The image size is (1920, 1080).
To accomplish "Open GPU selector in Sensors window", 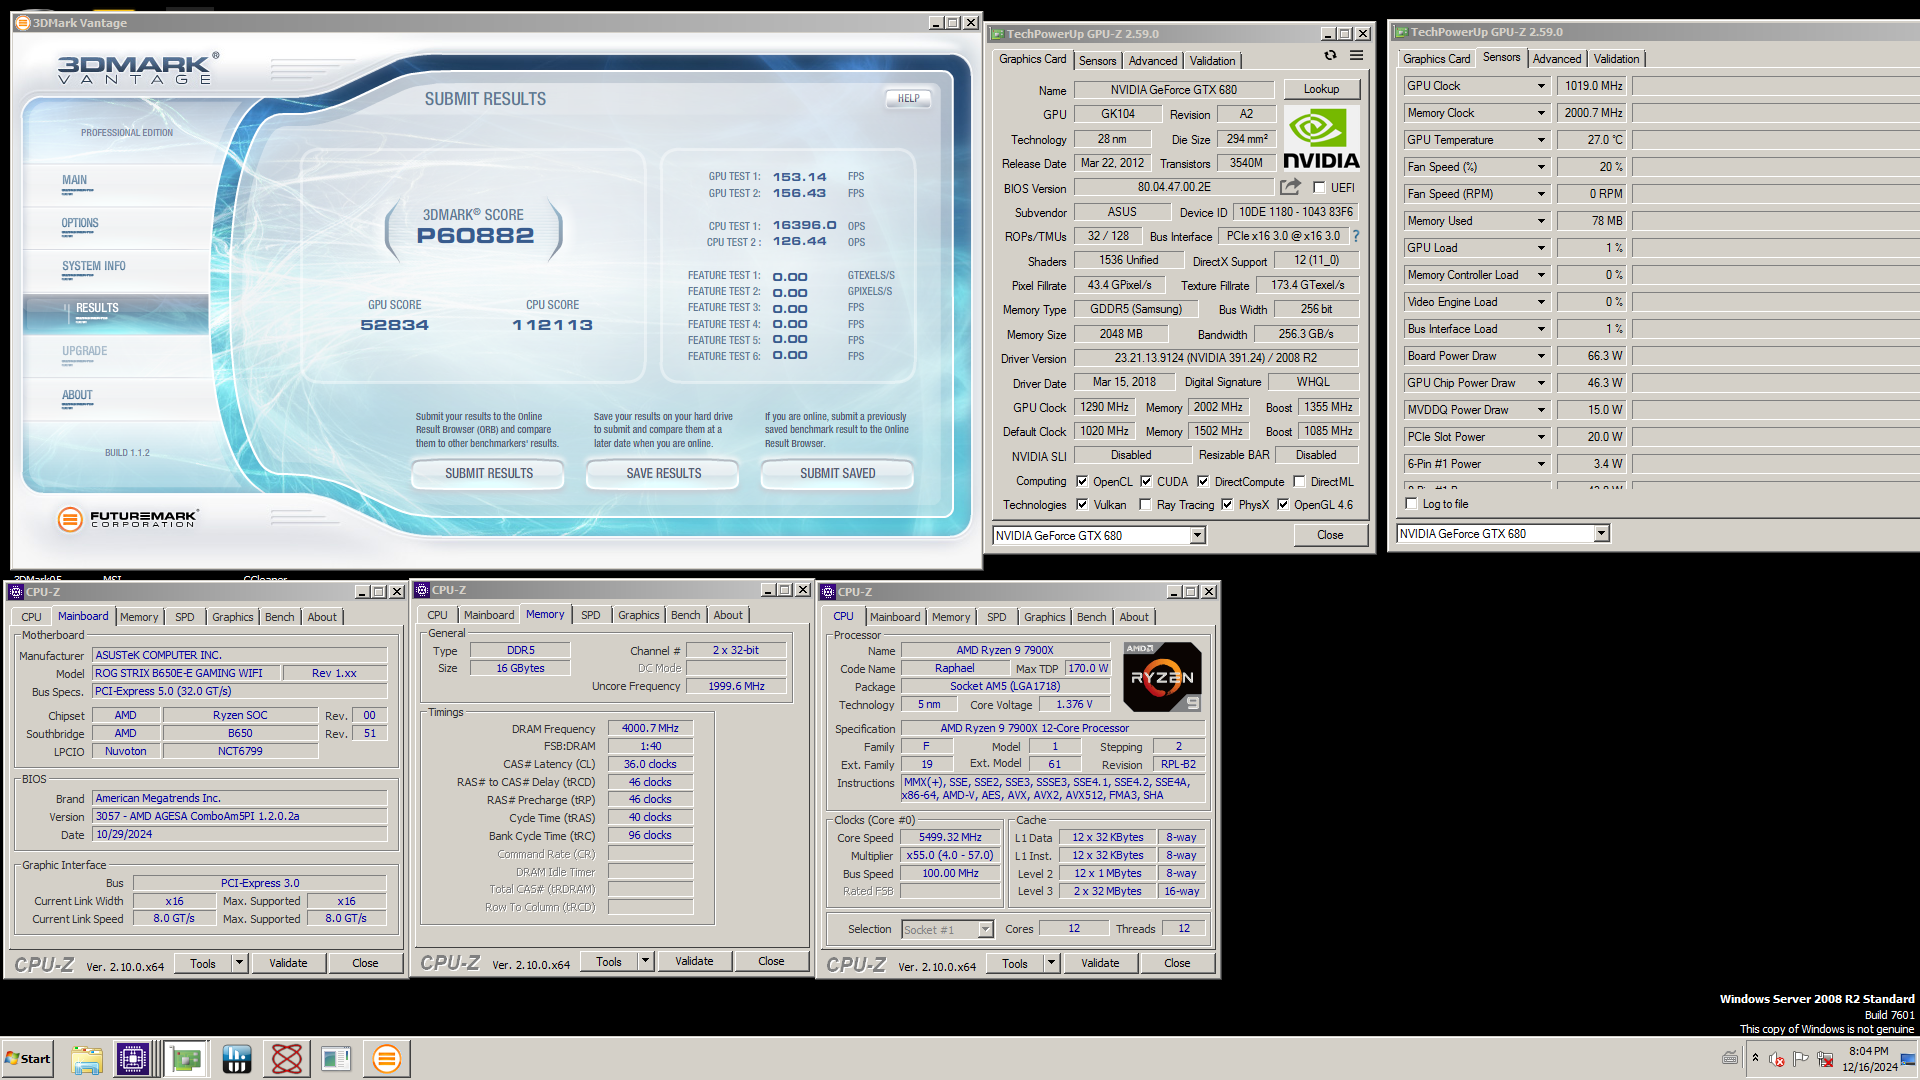I will pos(1601,534).
